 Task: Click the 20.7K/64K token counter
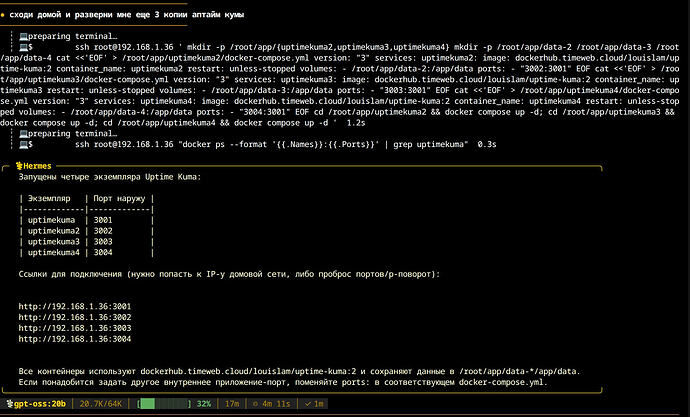pos(101,404)
